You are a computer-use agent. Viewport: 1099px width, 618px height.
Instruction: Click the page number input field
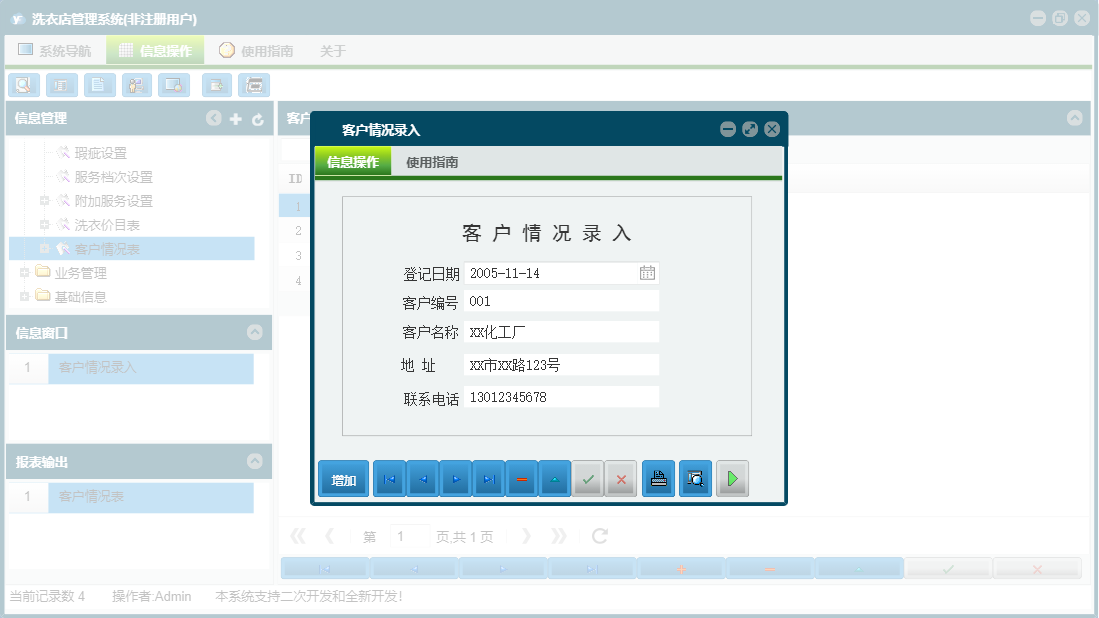click(x=410, y=535)
